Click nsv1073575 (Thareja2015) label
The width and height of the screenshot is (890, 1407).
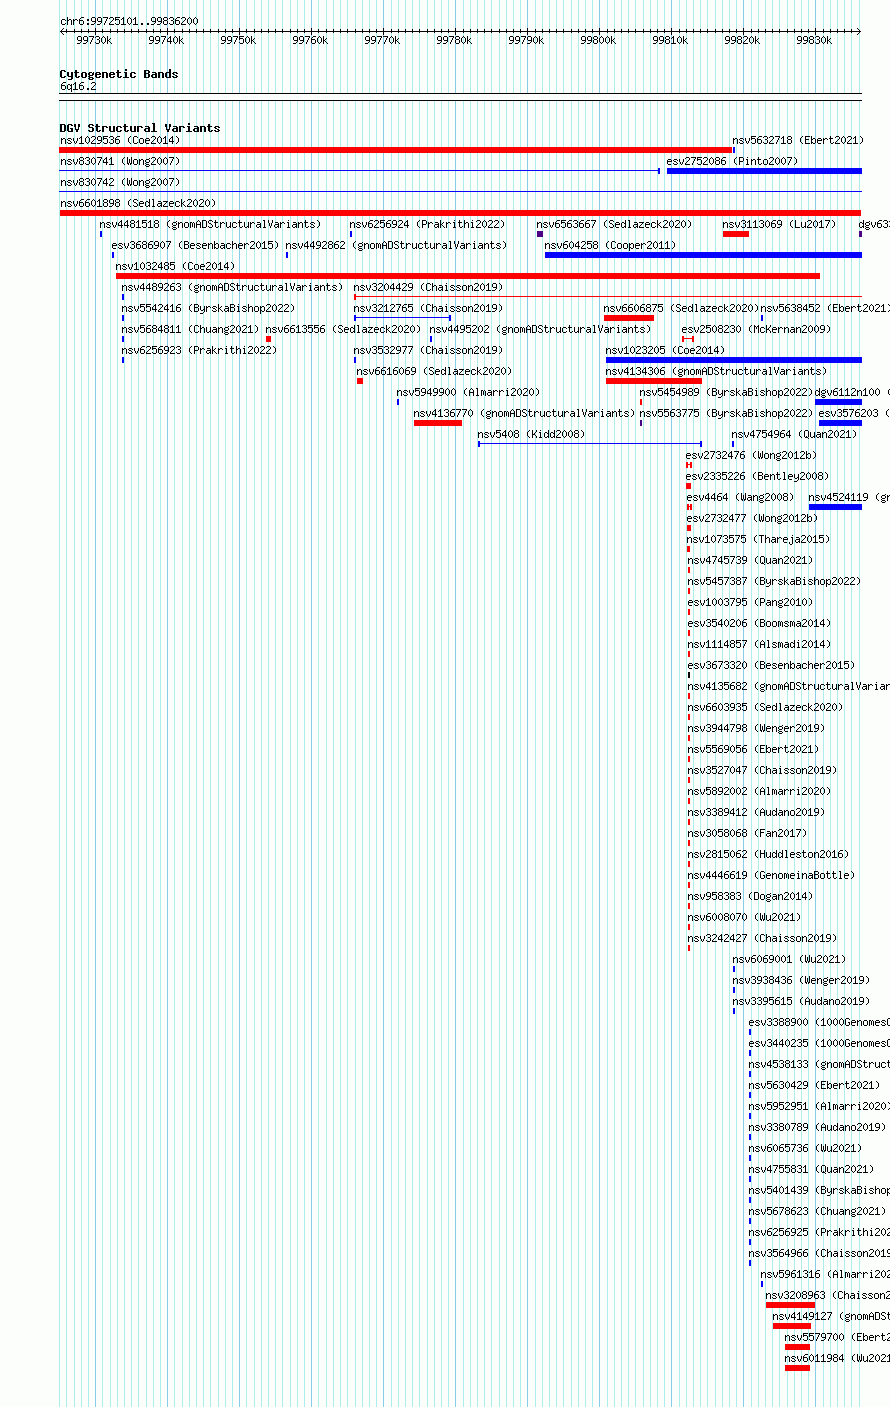(x=759, y=539)
